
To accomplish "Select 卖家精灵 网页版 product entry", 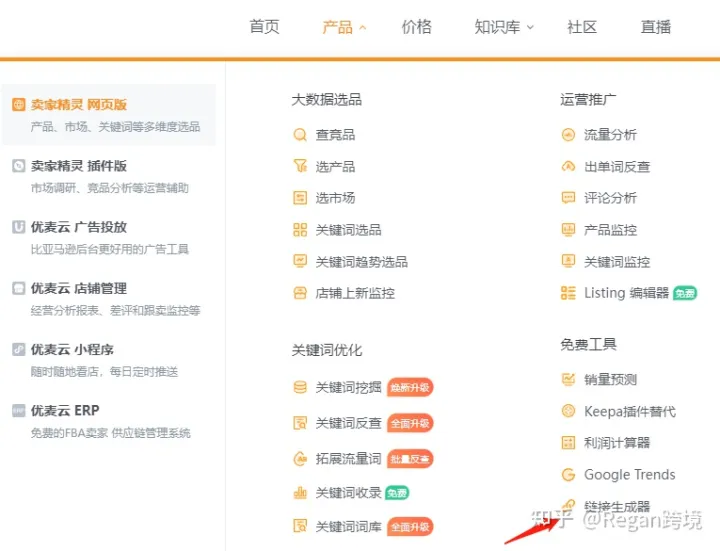I will (109, 115).
